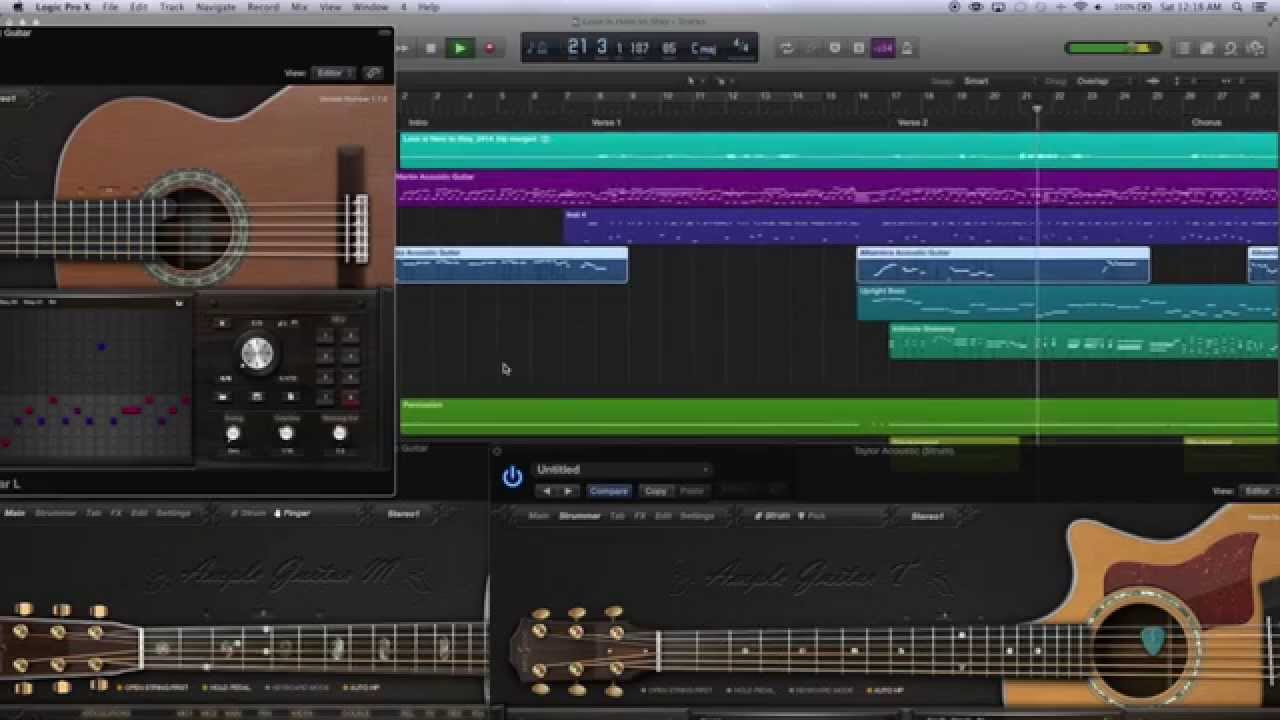Switch to Main tab in Ample Guitar M
This screenshot has width=1280, height=720.
(x=14, y=513)
